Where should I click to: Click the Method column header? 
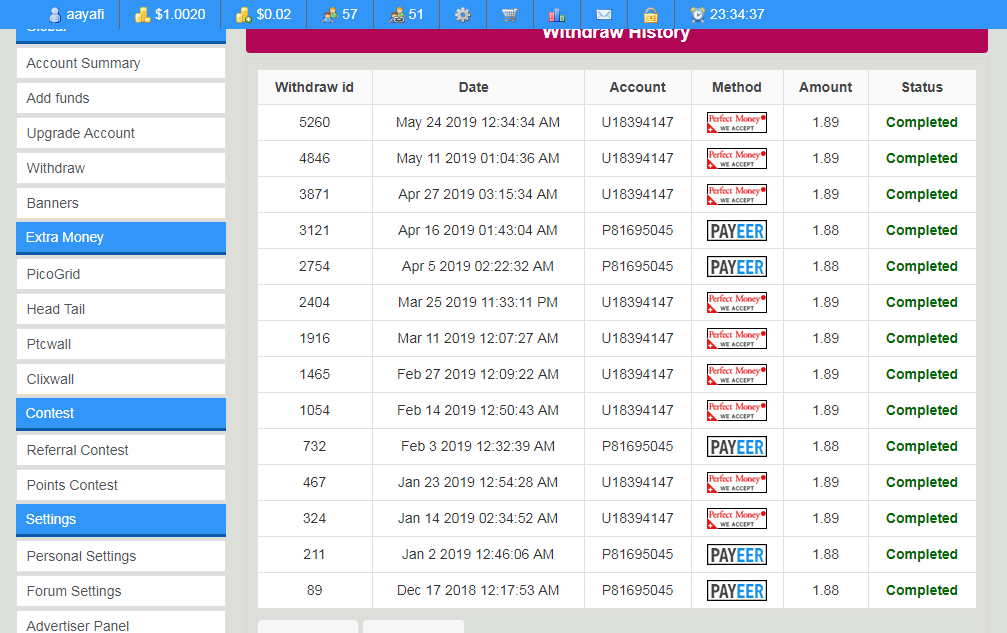pos(737,87)
